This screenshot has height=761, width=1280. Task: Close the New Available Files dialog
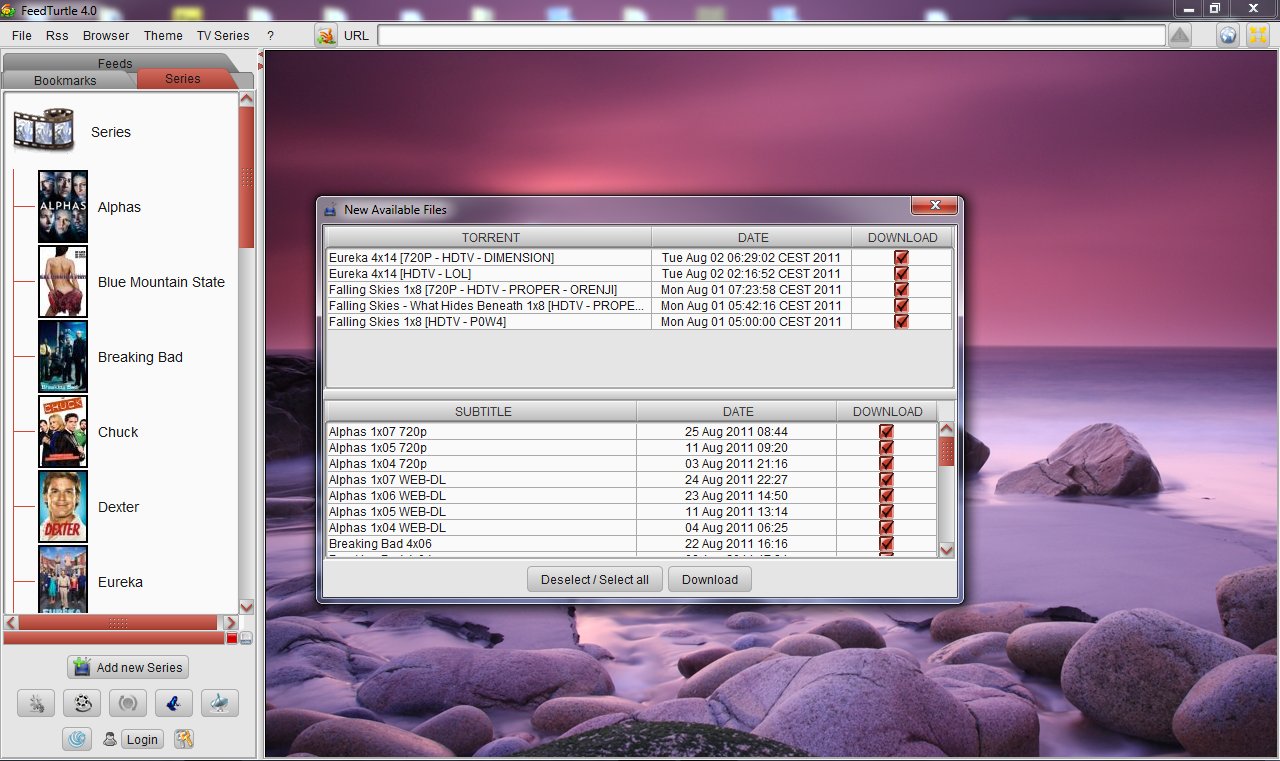pos(935,205)
